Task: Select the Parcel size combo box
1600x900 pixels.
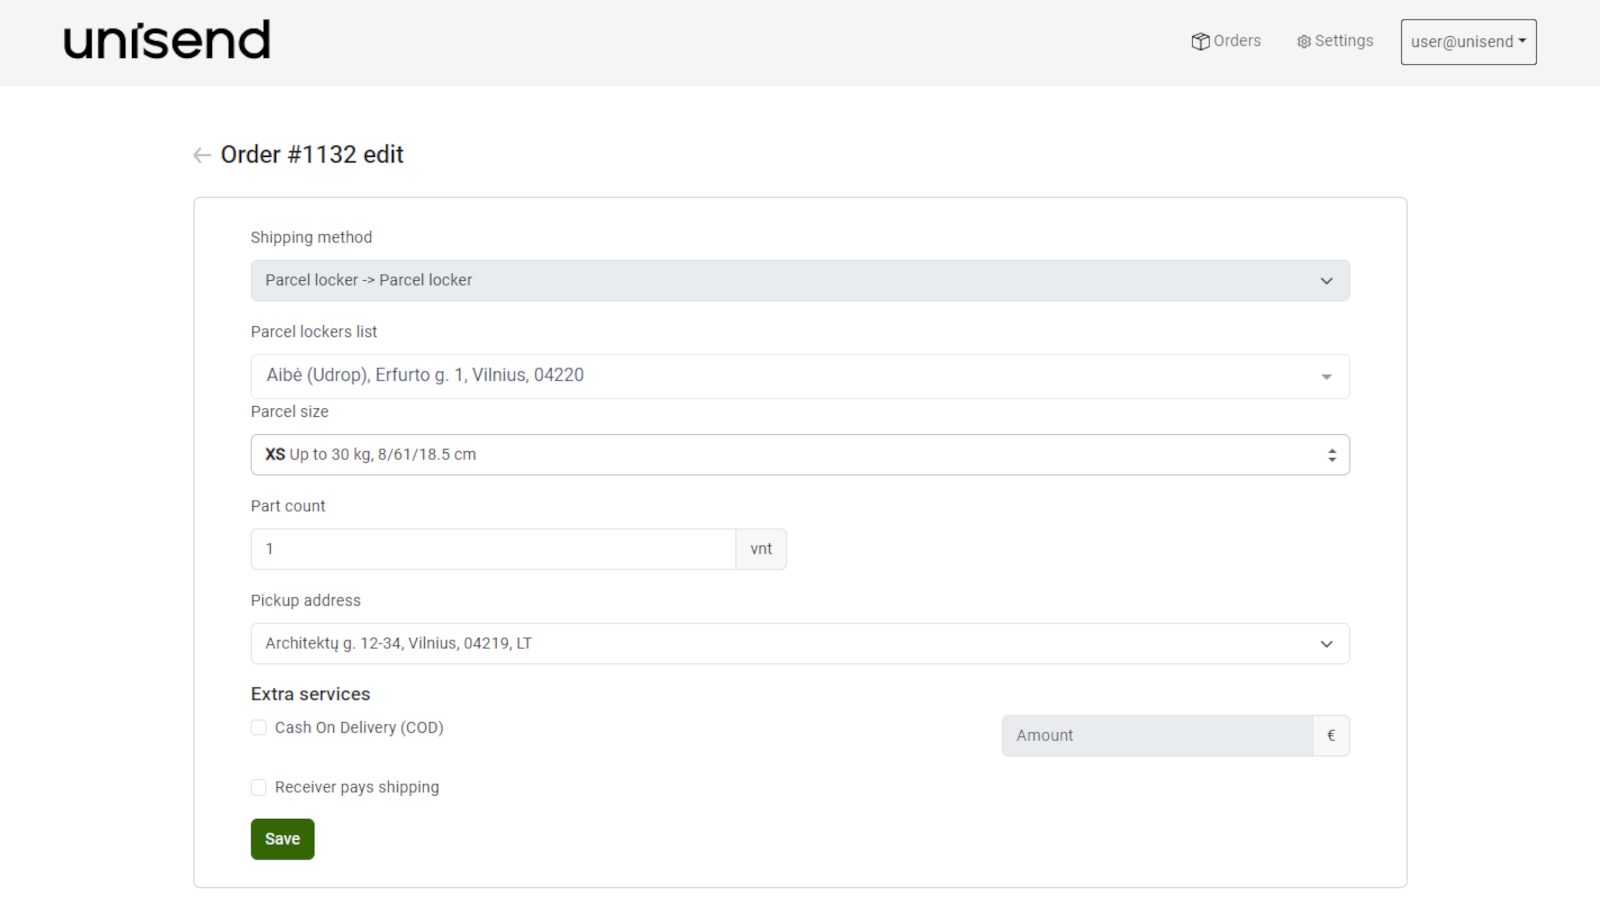Action: [800, 454]
